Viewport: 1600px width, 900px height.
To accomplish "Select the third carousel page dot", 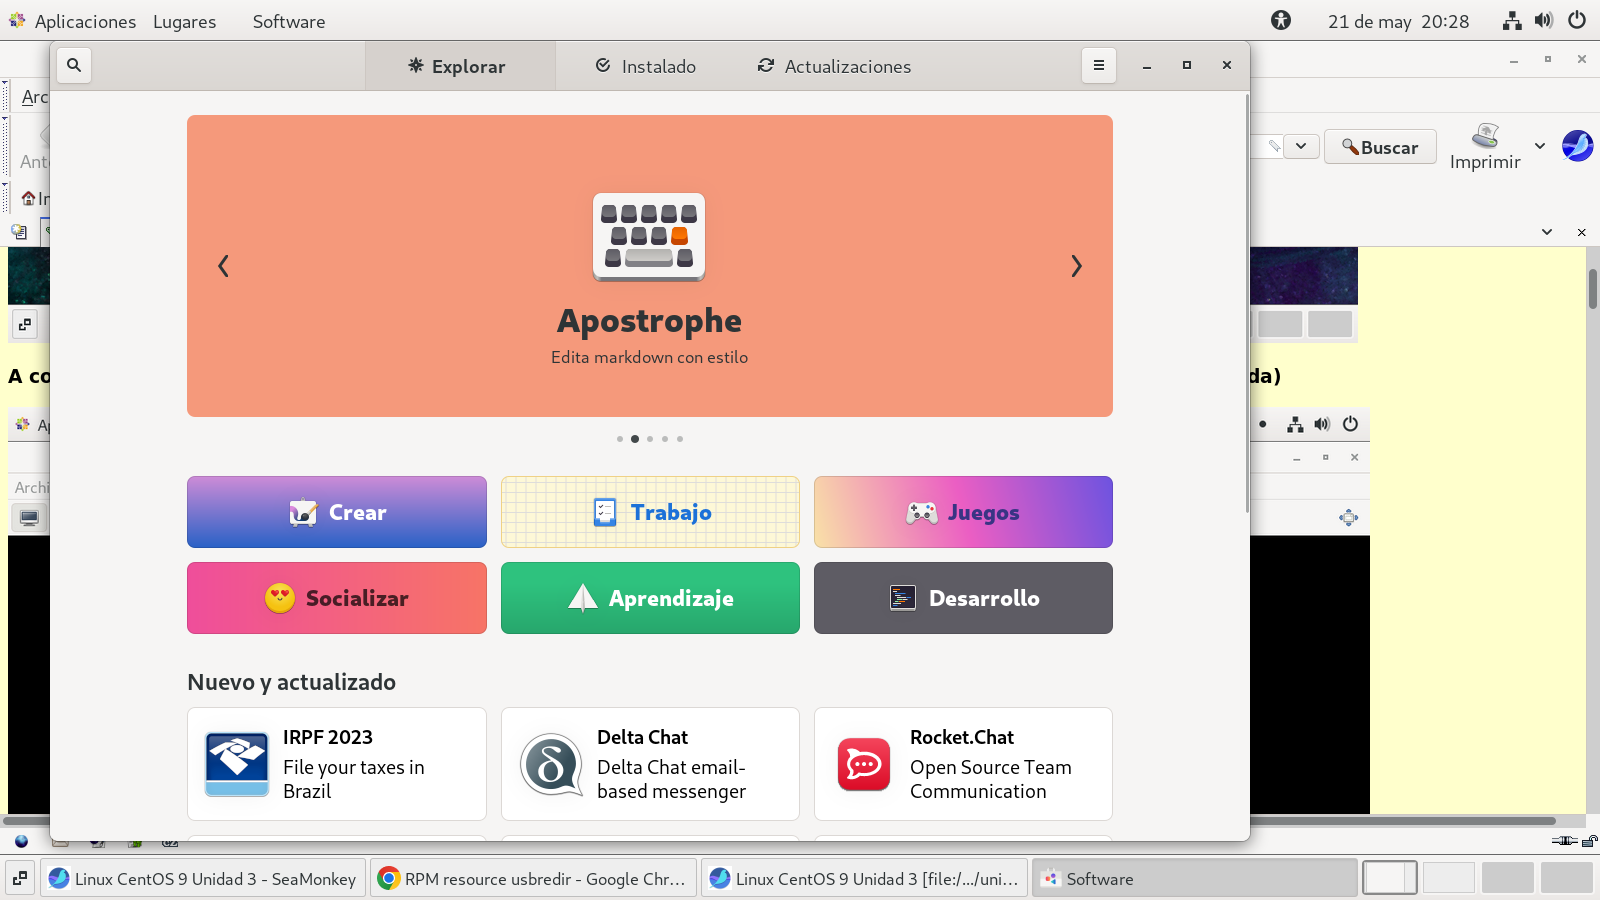I will 650,439.
